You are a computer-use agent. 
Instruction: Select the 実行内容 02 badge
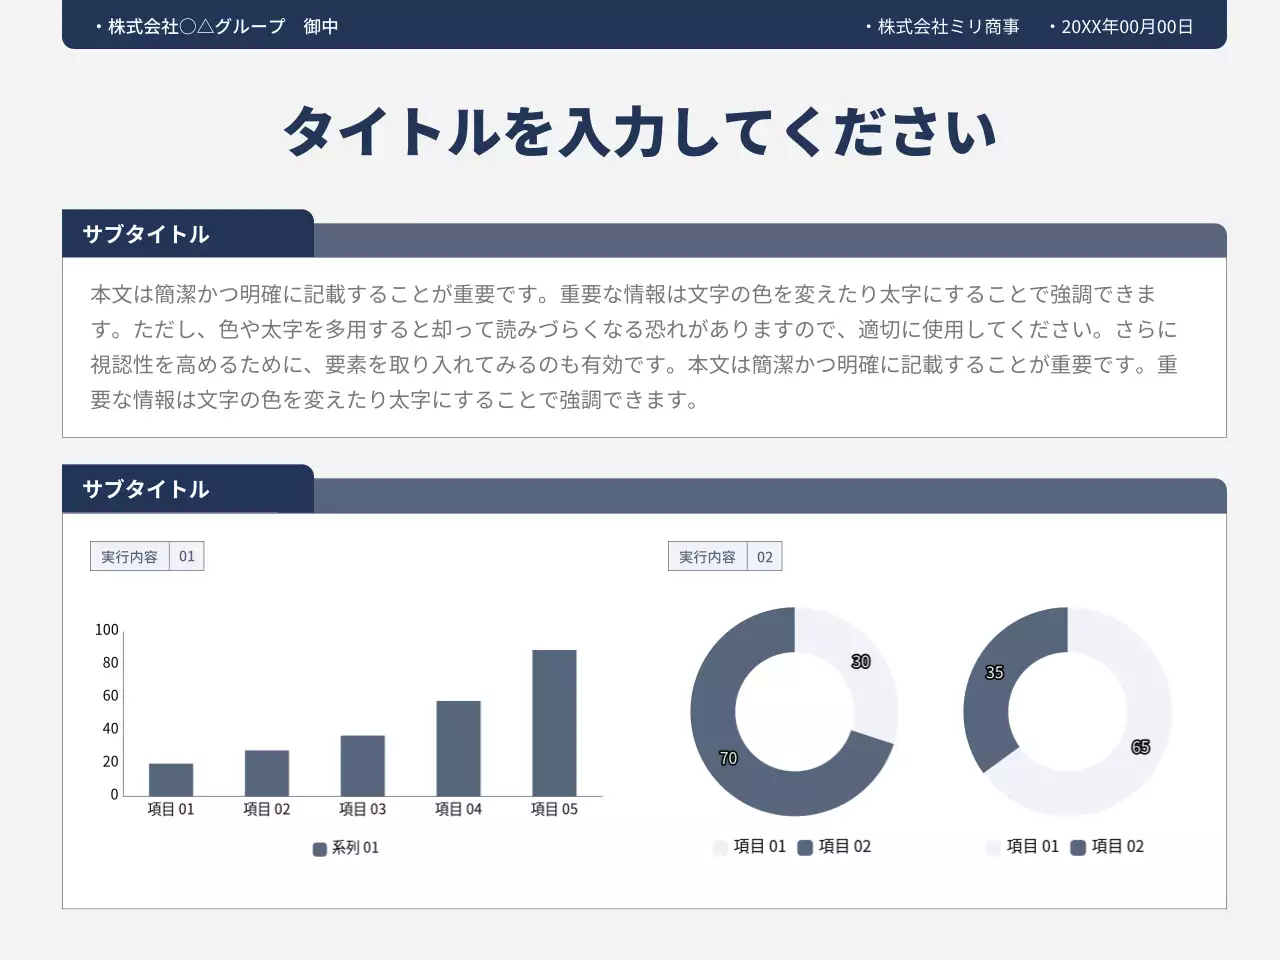[x=725, y=556]
